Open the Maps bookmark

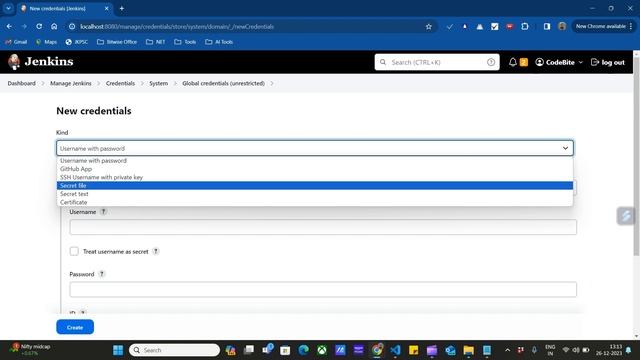[46, 42]
